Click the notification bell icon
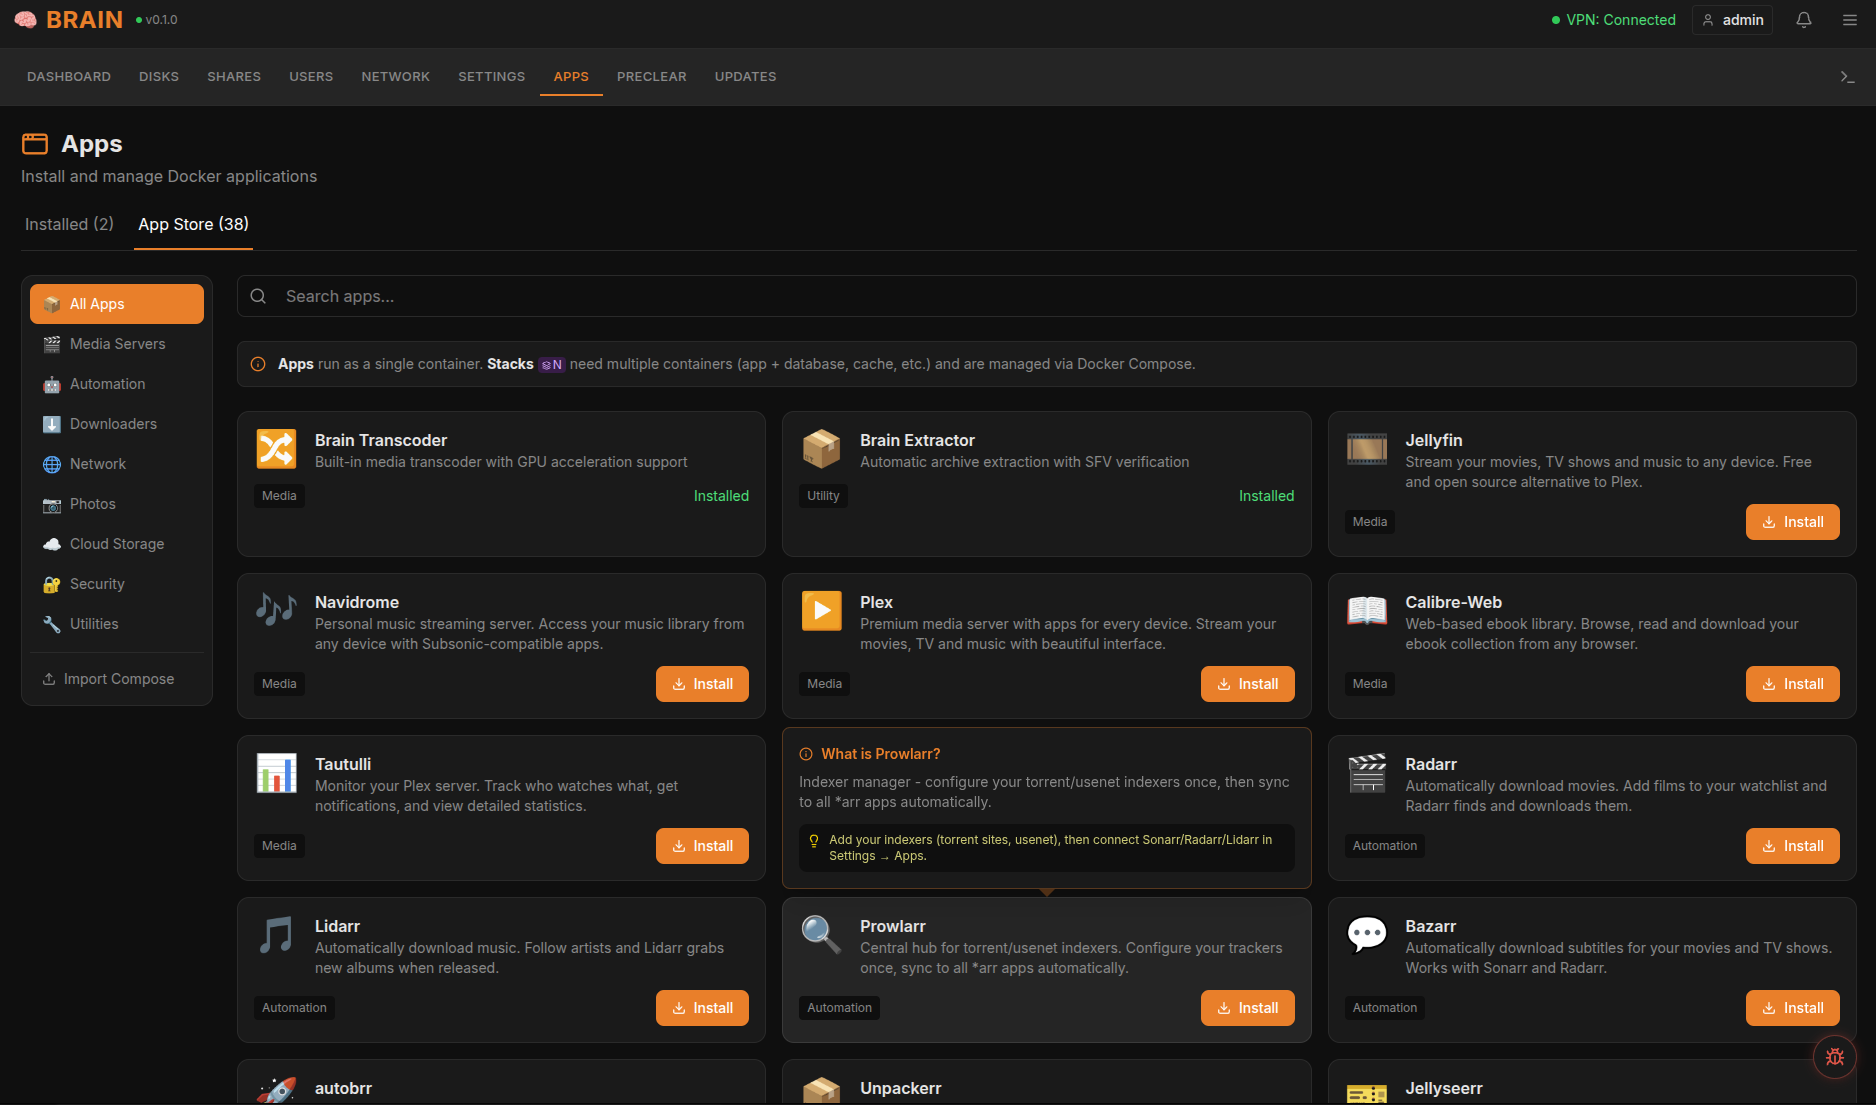1876x1105 pixels. 1804,20
